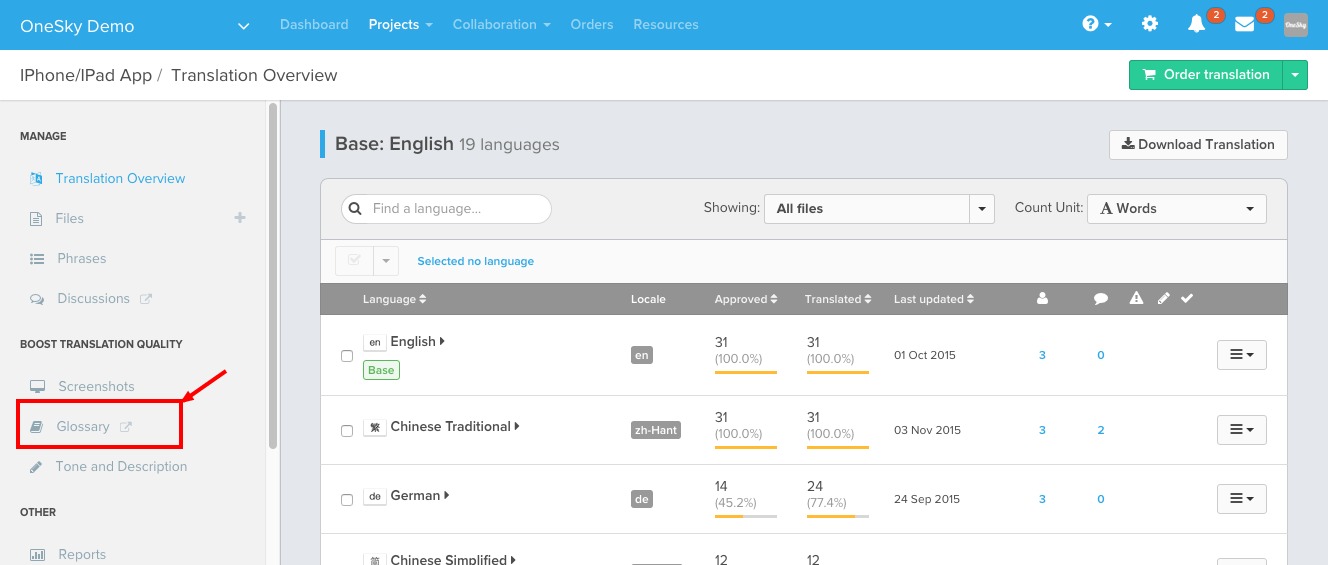1328x565 pixels.
Task: Click the Discussions chat bubble icon
Action: tap(37, 298)
